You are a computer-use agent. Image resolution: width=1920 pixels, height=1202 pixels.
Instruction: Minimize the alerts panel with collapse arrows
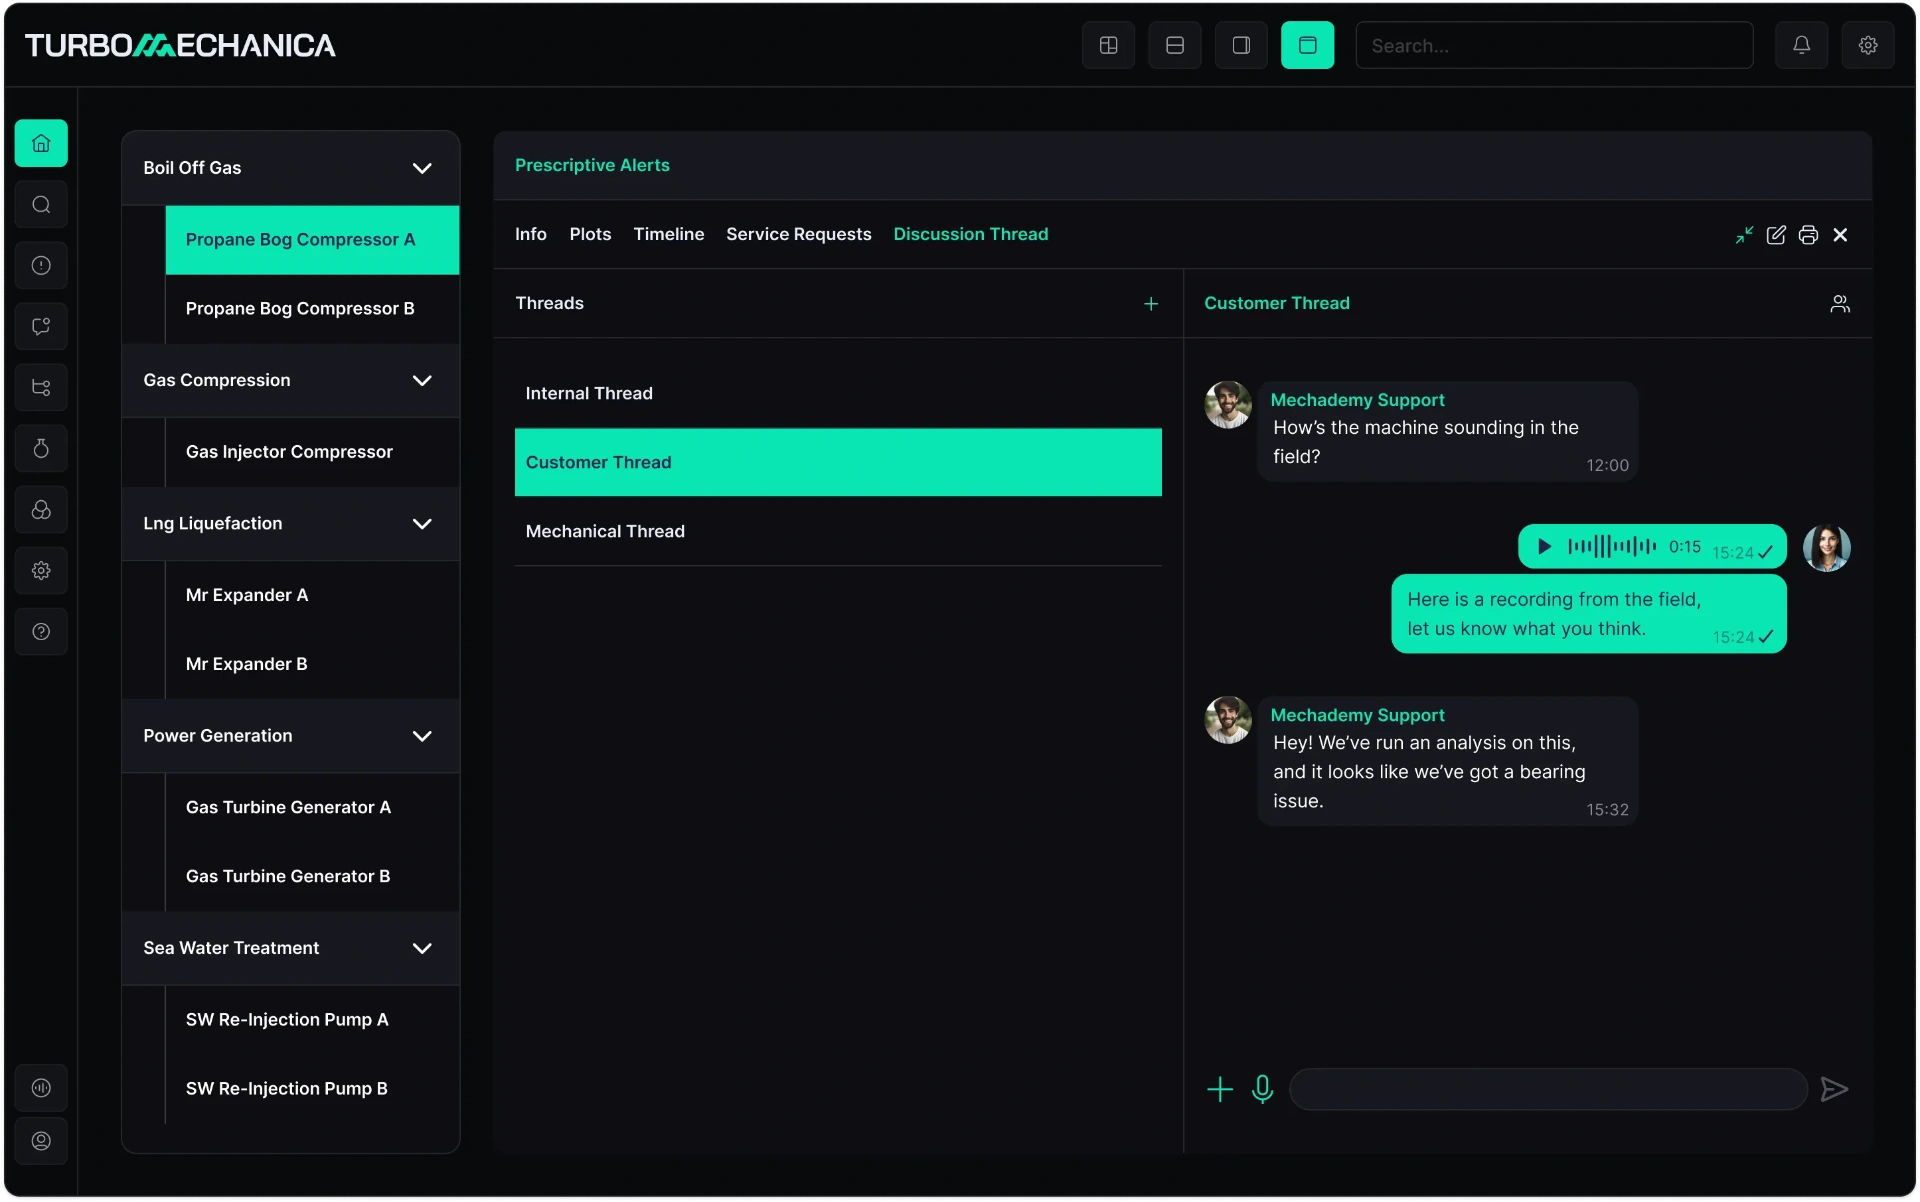1744,235
